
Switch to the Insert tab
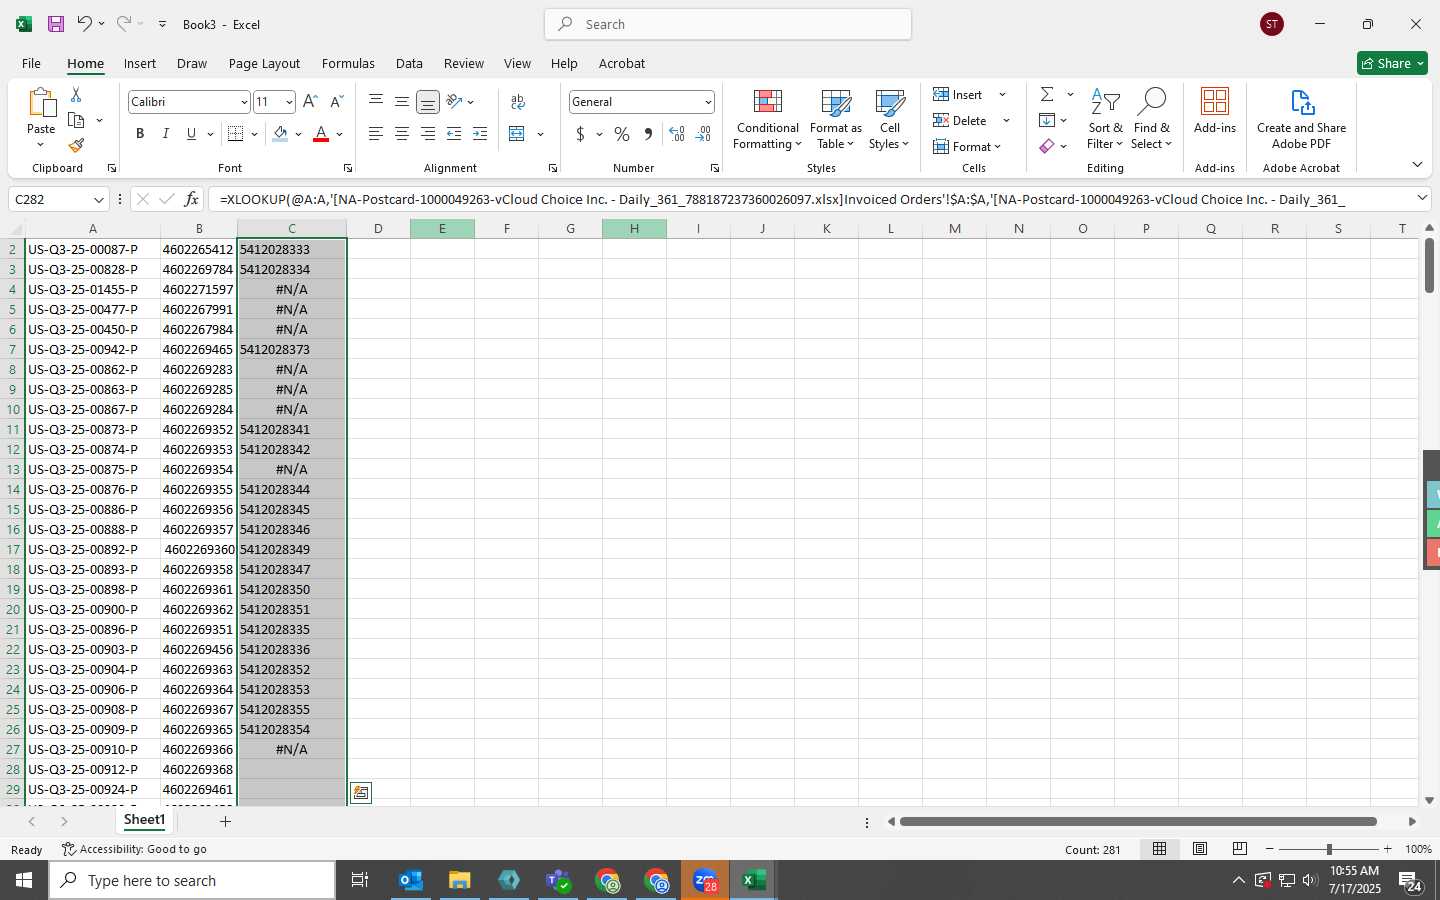pyautogui.click(x=140, y=63)
